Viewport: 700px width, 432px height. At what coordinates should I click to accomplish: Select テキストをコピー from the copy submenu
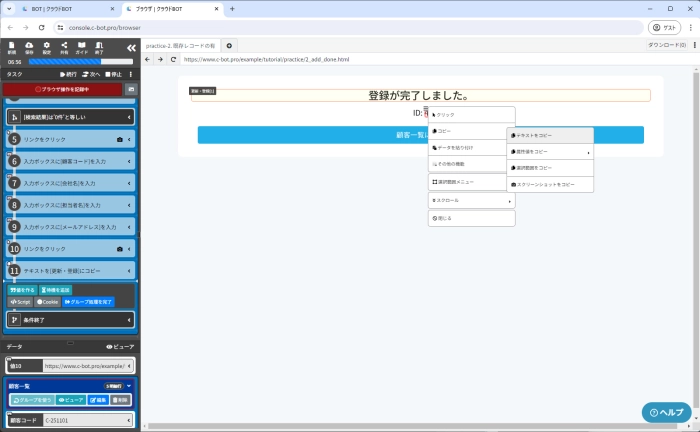pos(549,135)
